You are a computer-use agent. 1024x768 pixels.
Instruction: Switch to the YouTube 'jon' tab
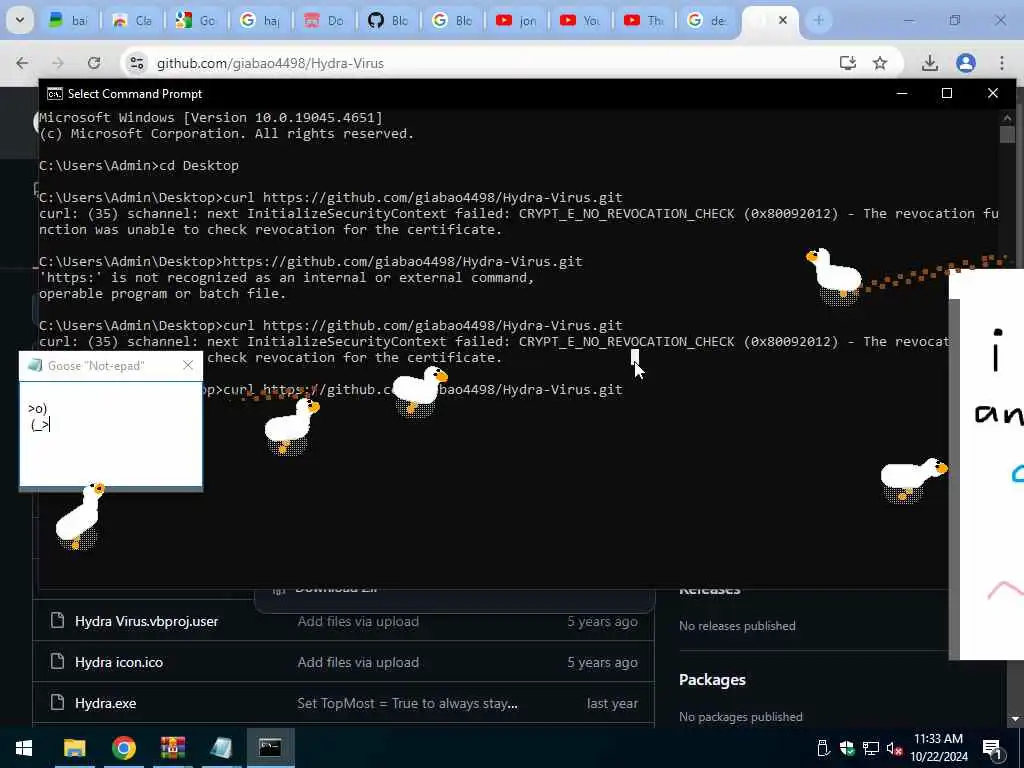click(x=516, y=21)
